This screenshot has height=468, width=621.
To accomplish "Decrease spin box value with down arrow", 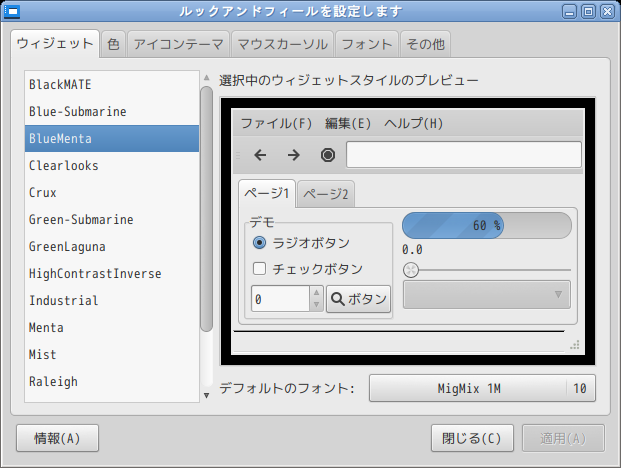I will pos(316,305).
